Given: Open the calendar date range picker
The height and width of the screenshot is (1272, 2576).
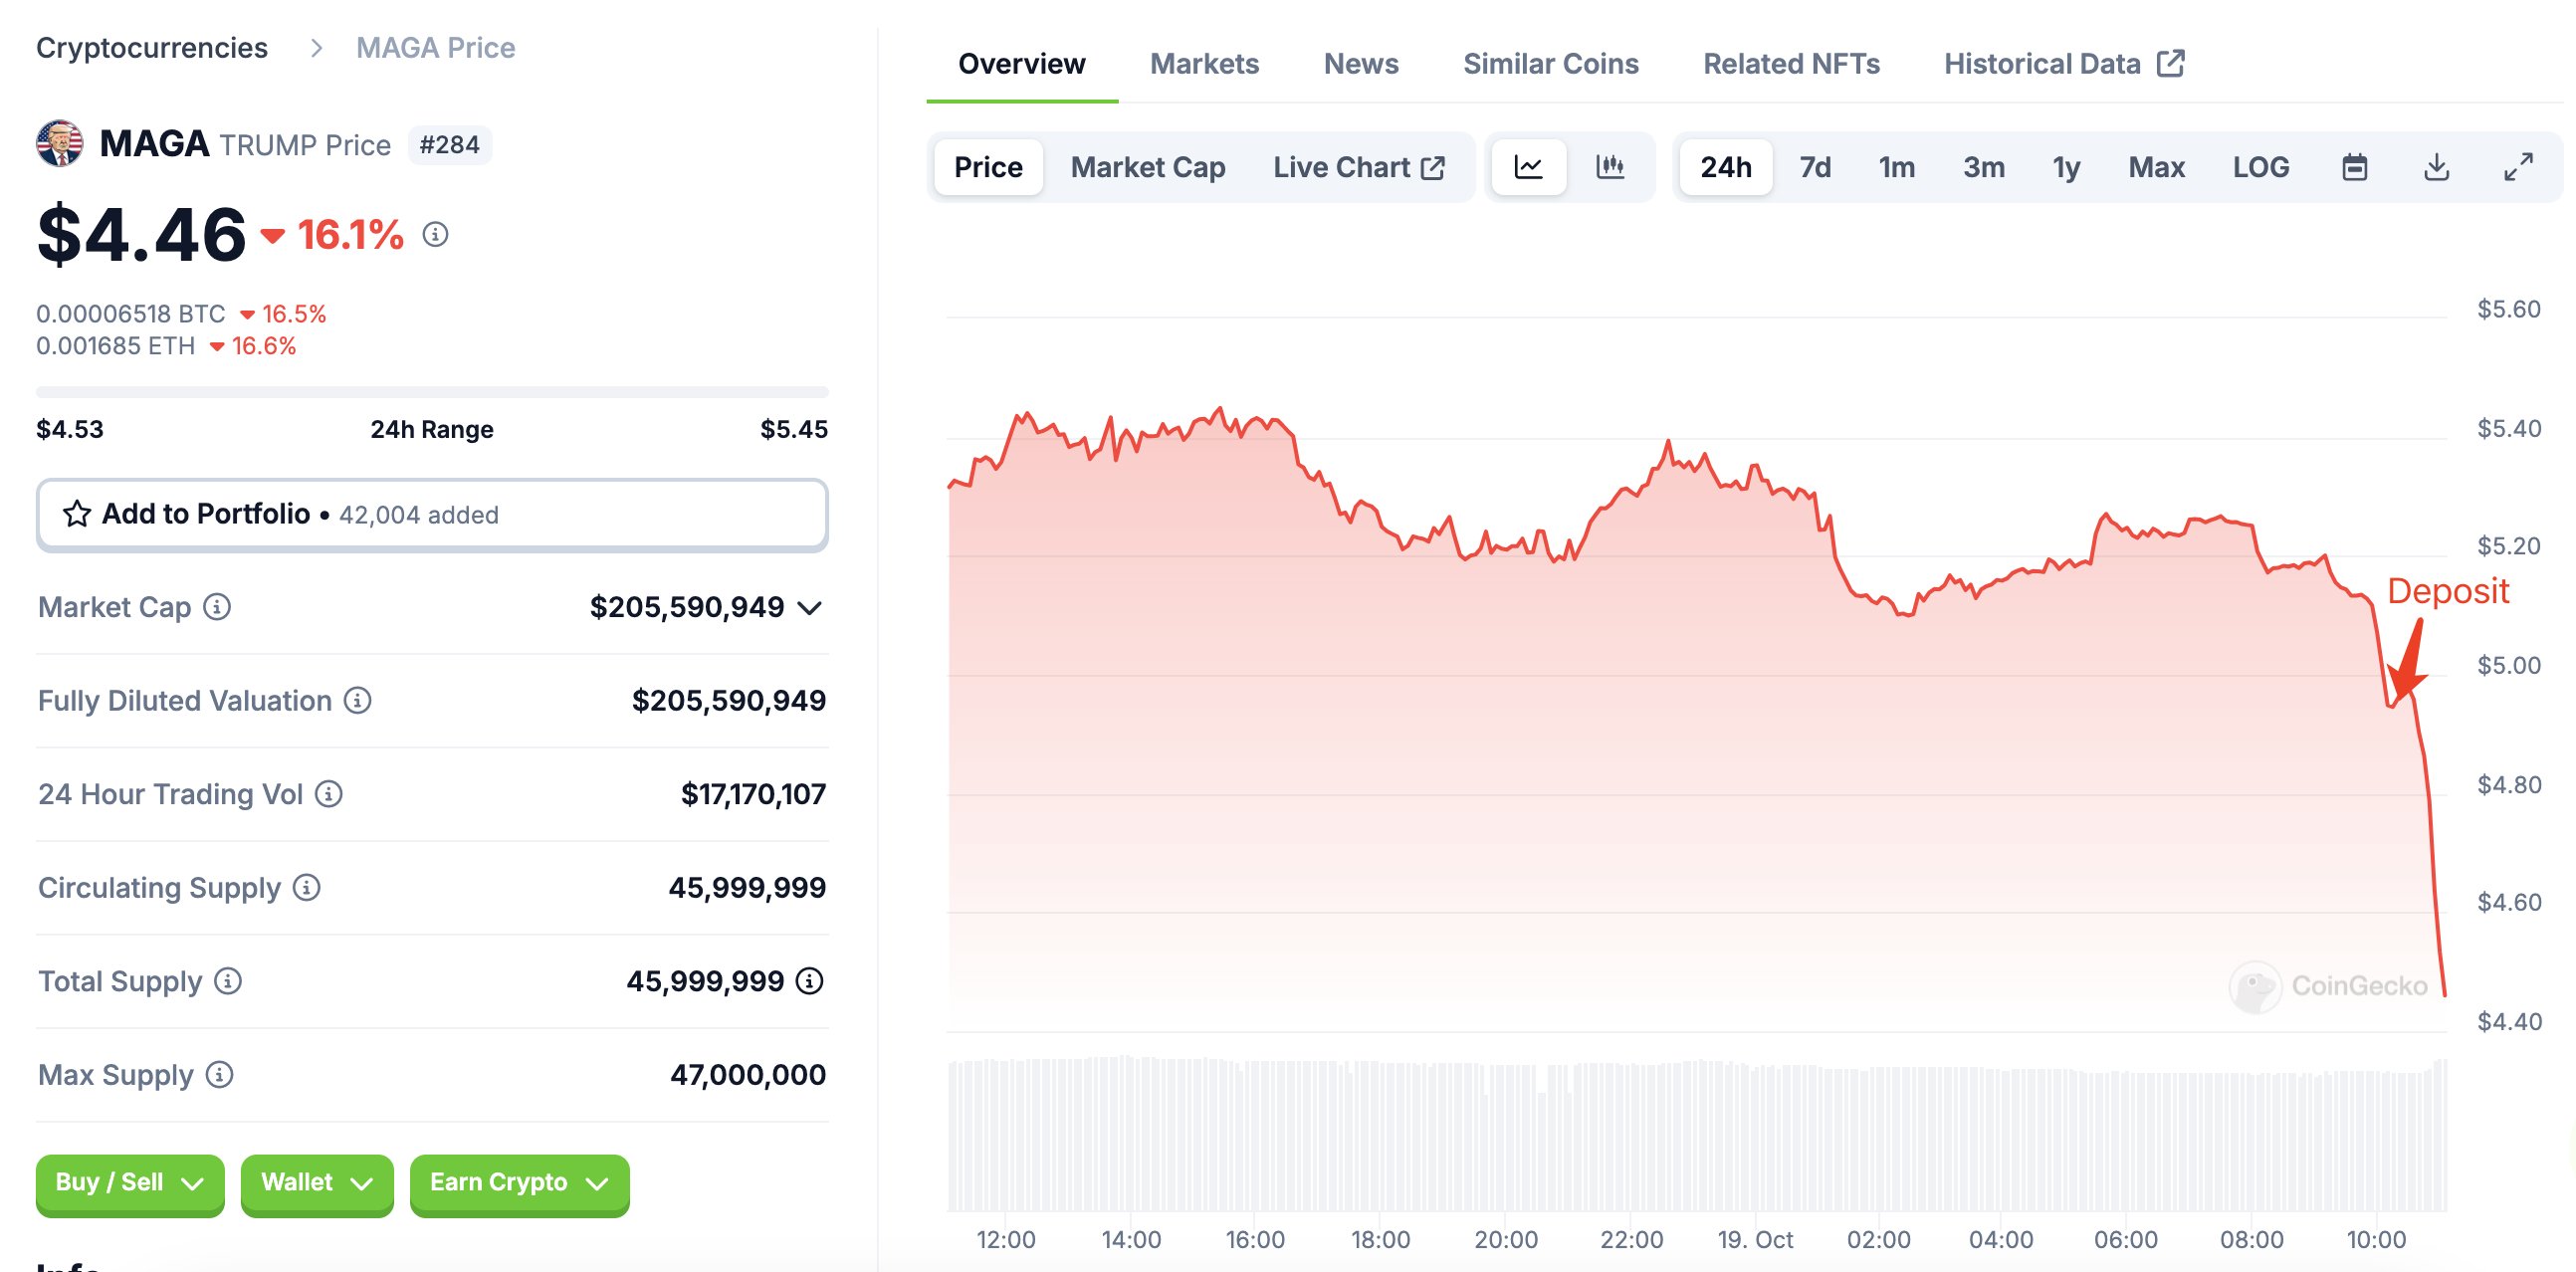Looking at the screenshot, I should click(x=2355, y=167).
